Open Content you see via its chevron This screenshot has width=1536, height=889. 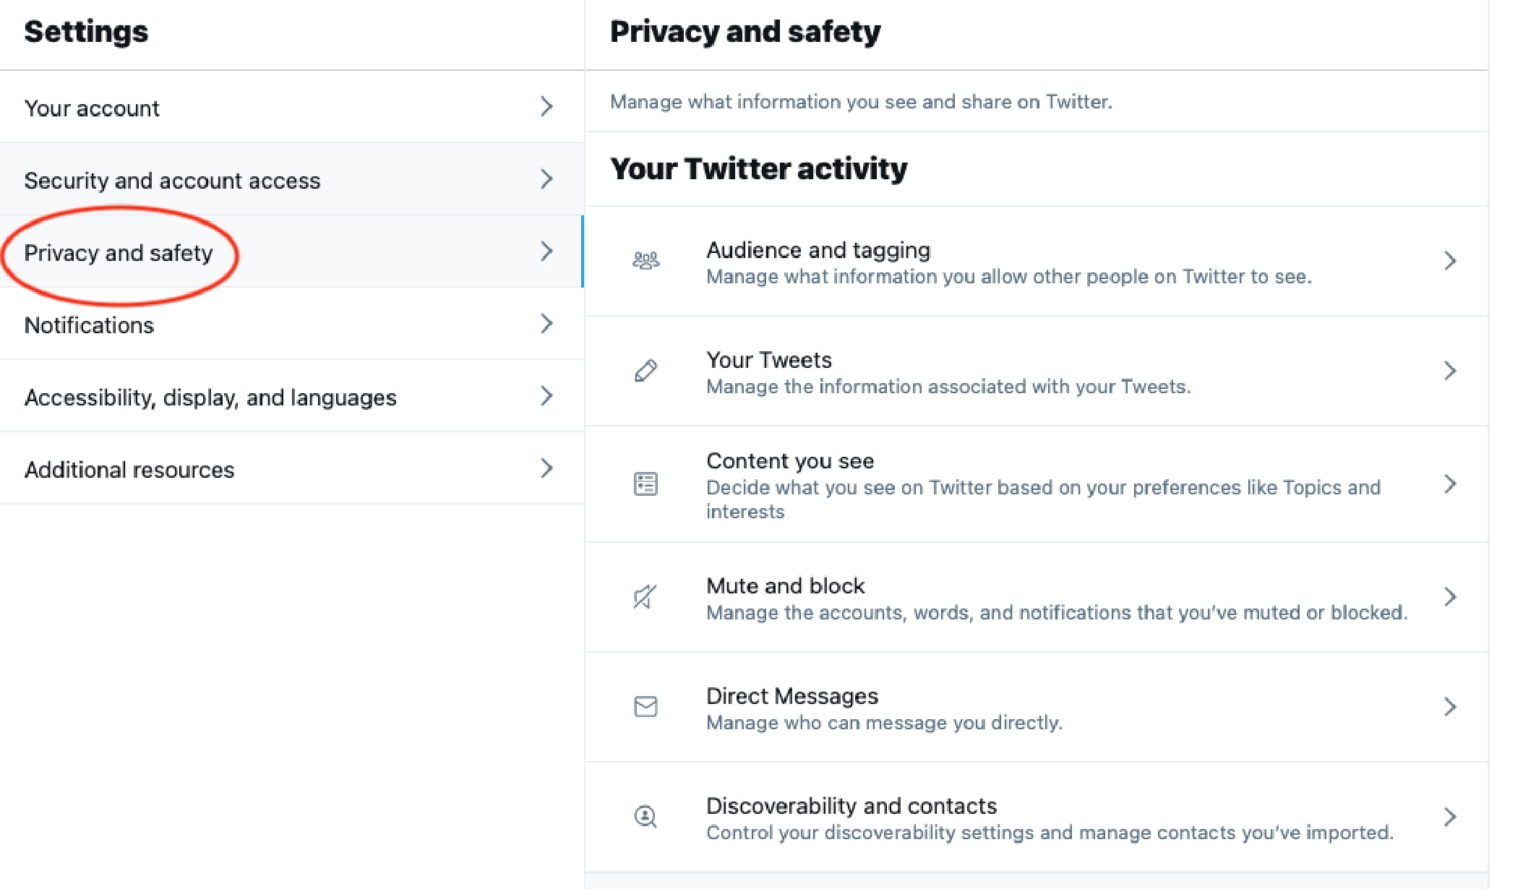(1450, 484)
